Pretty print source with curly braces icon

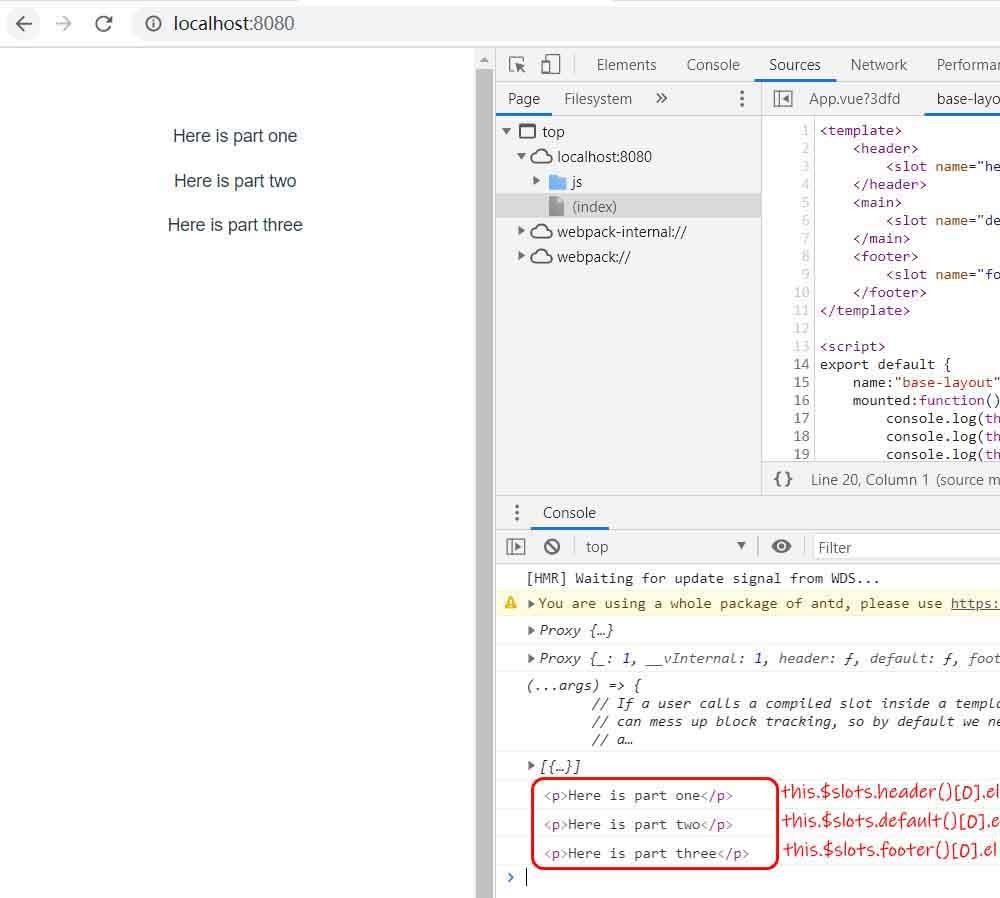point(783,479)
